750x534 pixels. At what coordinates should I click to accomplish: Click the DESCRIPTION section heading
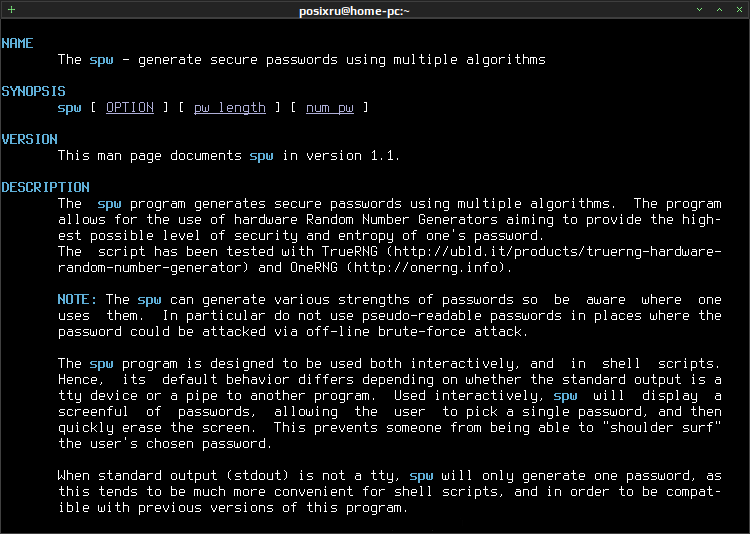click(45, 187)
